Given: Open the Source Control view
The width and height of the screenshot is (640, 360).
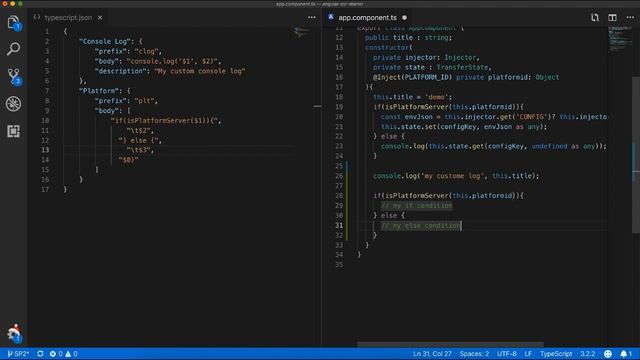Looking at the screenshot, I should (13, 76).
